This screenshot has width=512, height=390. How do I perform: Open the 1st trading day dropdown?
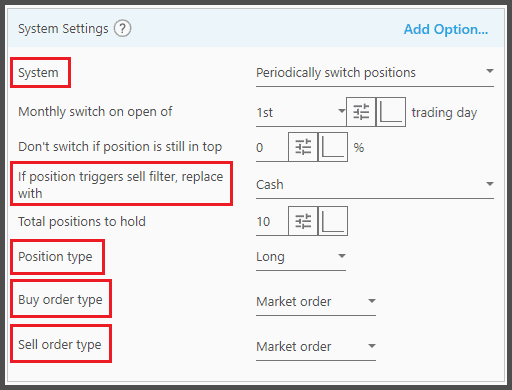(x=301, y=112)
